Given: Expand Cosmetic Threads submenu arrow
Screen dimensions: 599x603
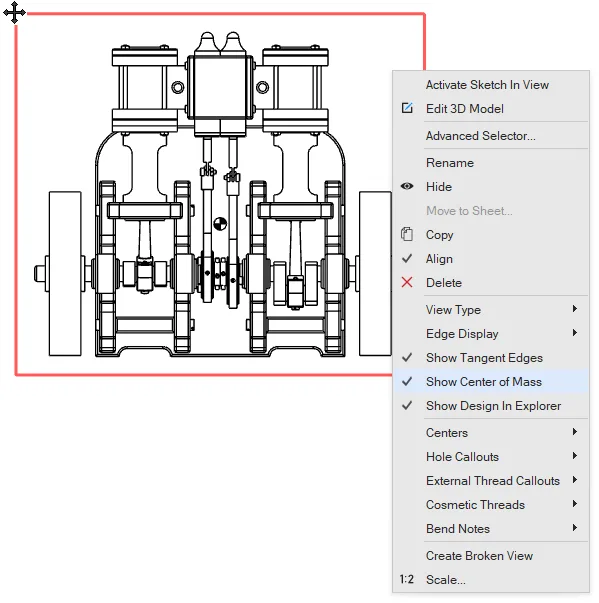Looking at the screenshot, I should 575,504.
